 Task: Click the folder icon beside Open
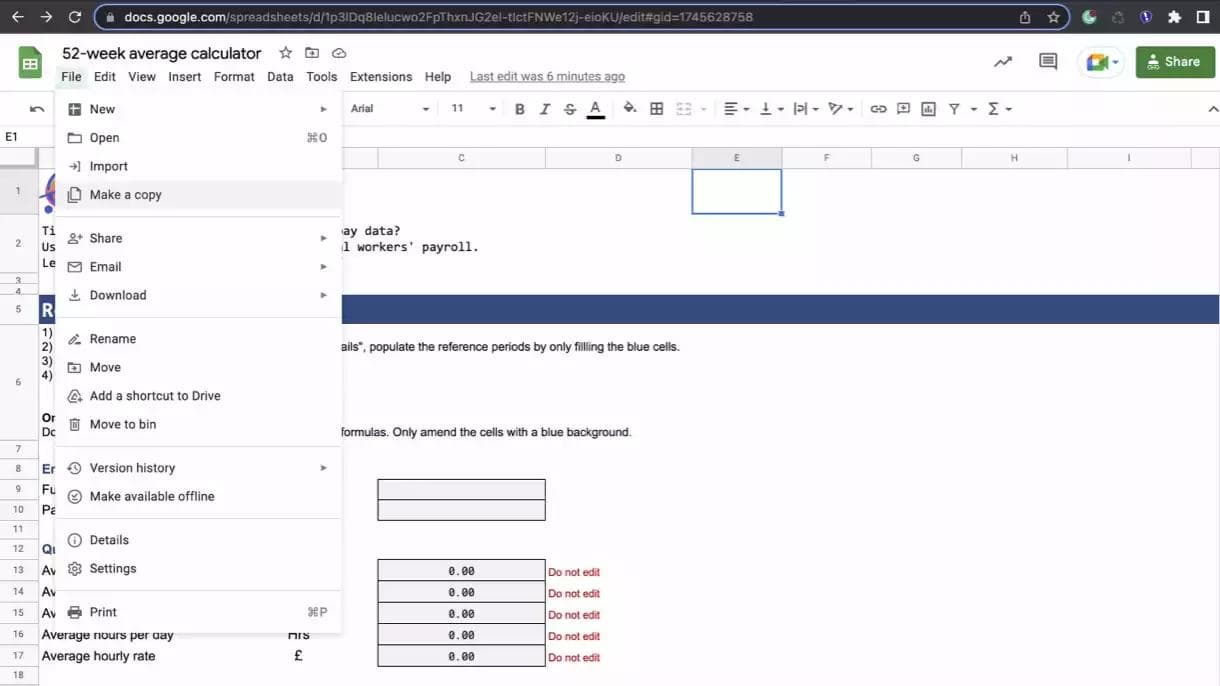[74, 138]
